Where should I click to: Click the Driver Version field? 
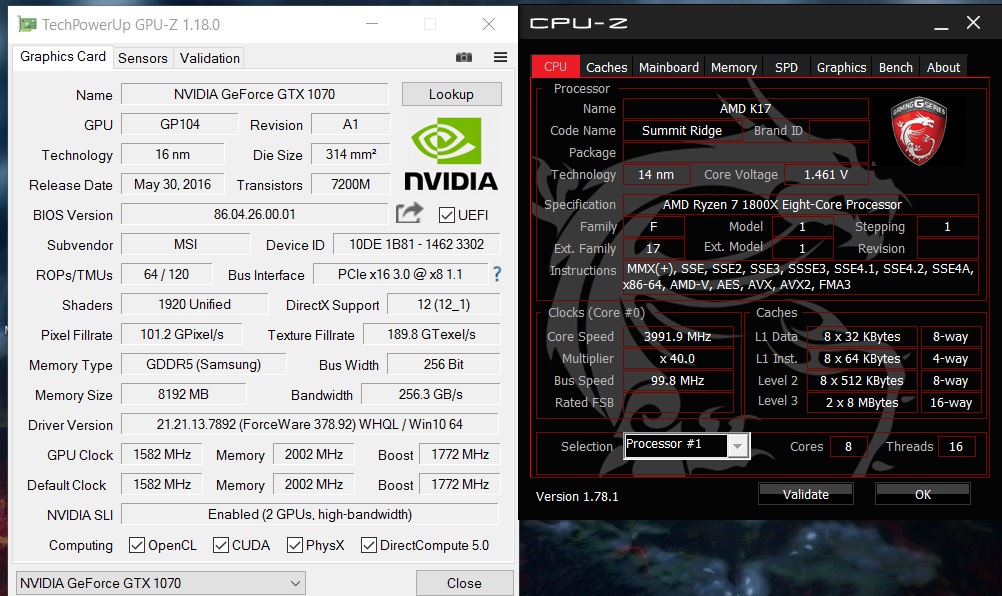pos(310,424)
